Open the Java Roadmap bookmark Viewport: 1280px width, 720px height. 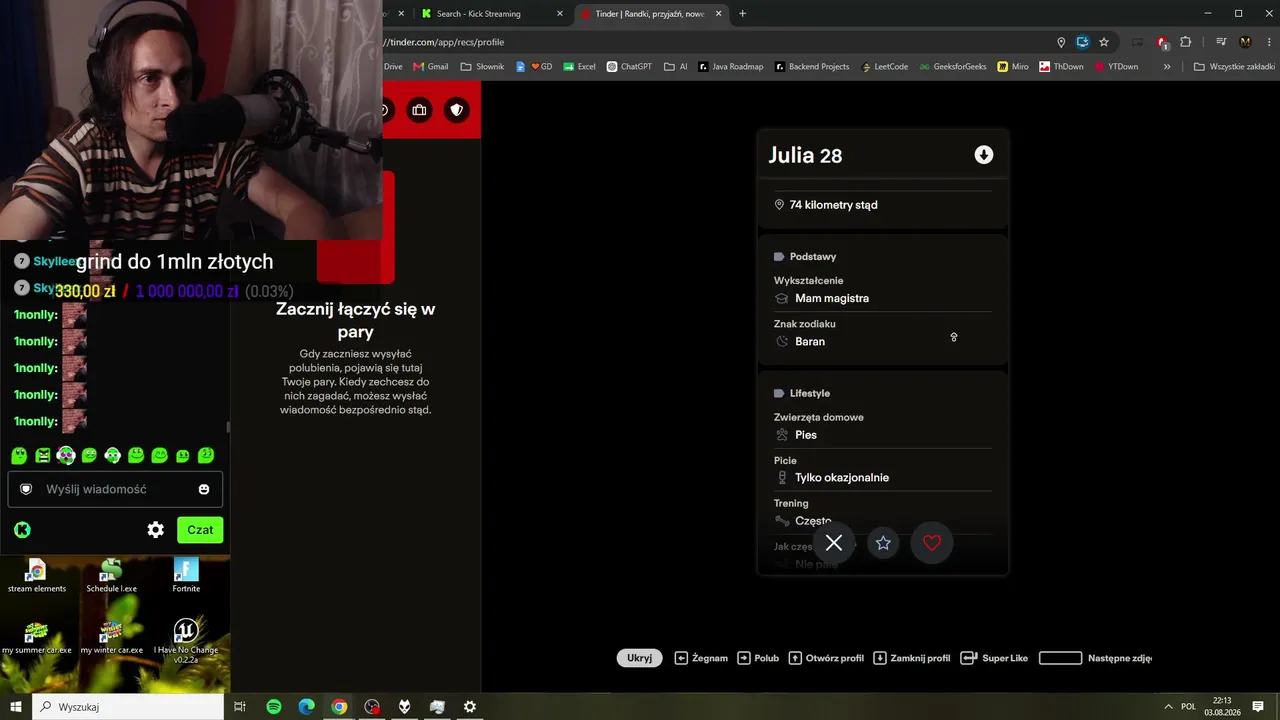[x=731, y=67]
